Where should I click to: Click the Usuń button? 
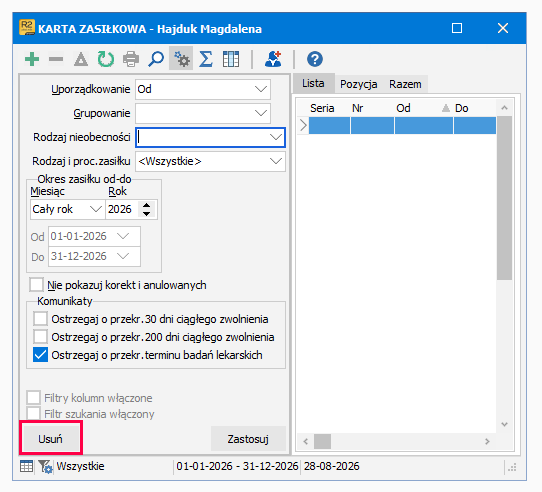[x=50, y=439]
